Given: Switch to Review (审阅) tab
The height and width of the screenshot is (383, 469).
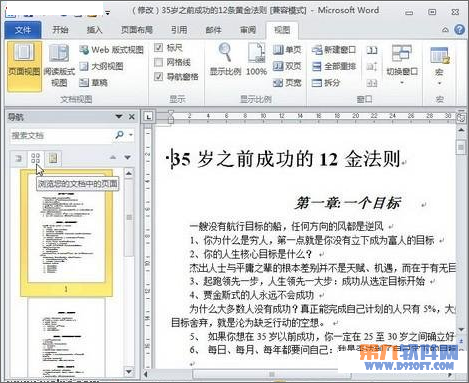Looking at the screenshot, I should pos(248,30).
